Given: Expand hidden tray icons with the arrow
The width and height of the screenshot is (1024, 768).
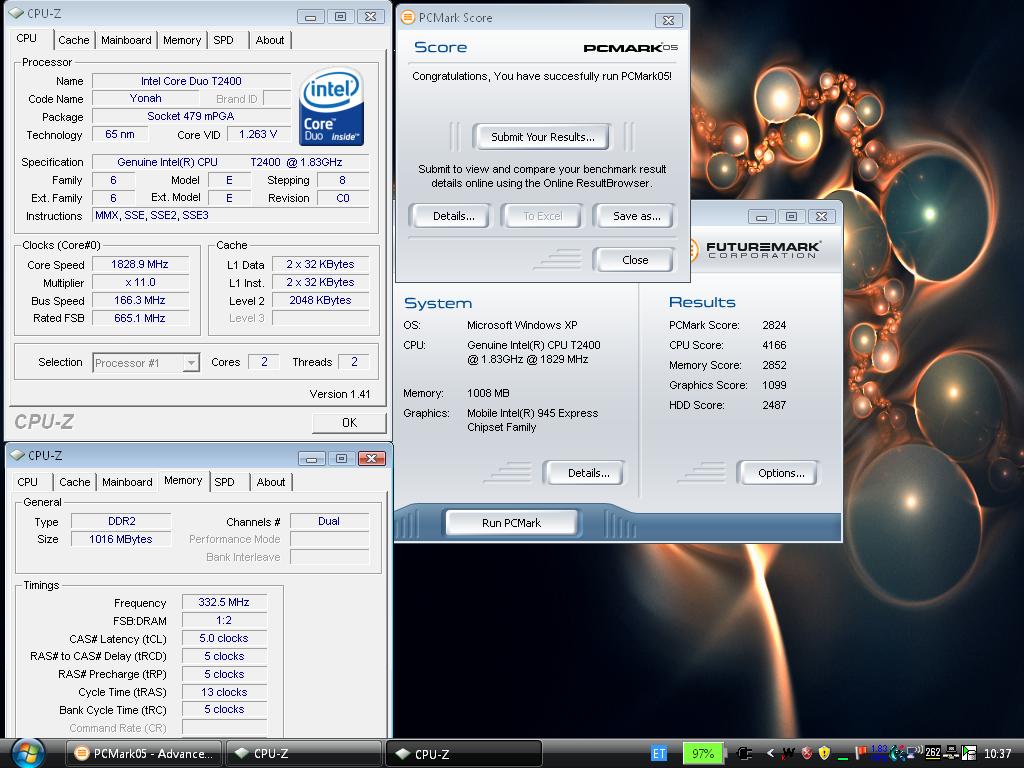Looking at the screenshot, I should (x=770, y=753).
